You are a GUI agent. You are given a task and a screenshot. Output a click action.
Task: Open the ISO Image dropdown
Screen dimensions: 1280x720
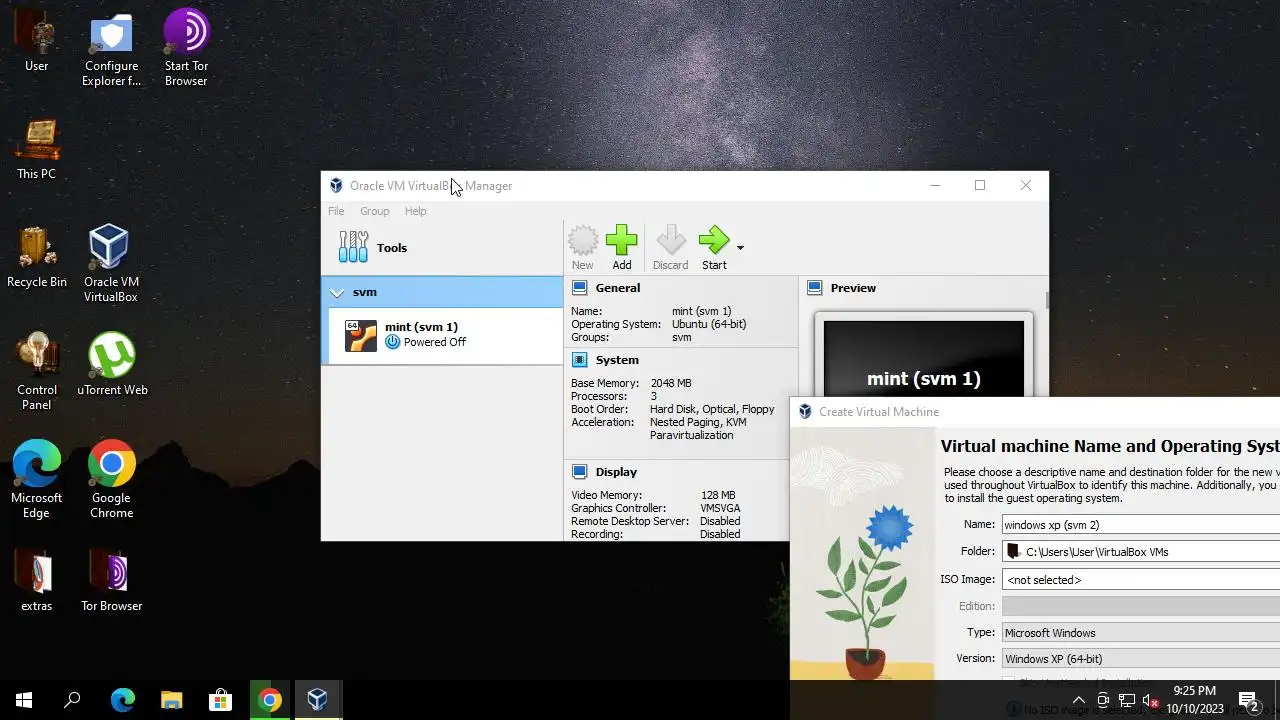[x=1140, y=580]
